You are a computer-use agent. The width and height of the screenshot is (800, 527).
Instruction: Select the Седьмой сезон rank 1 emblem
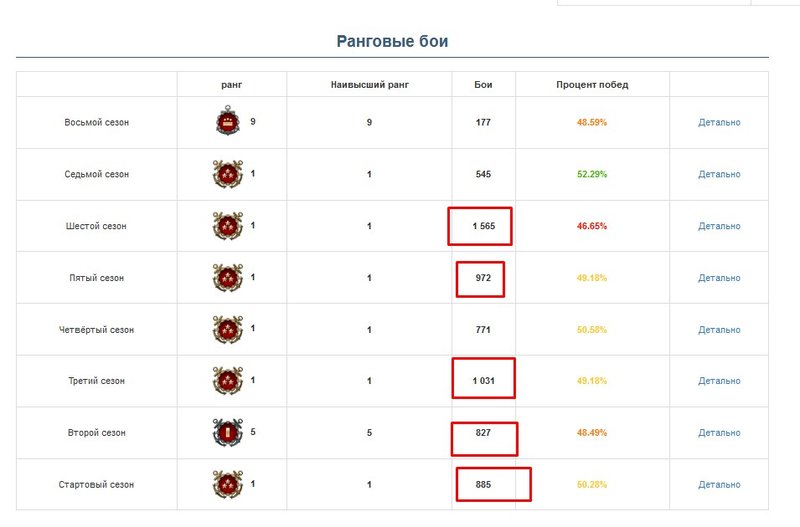click(228, 173)
